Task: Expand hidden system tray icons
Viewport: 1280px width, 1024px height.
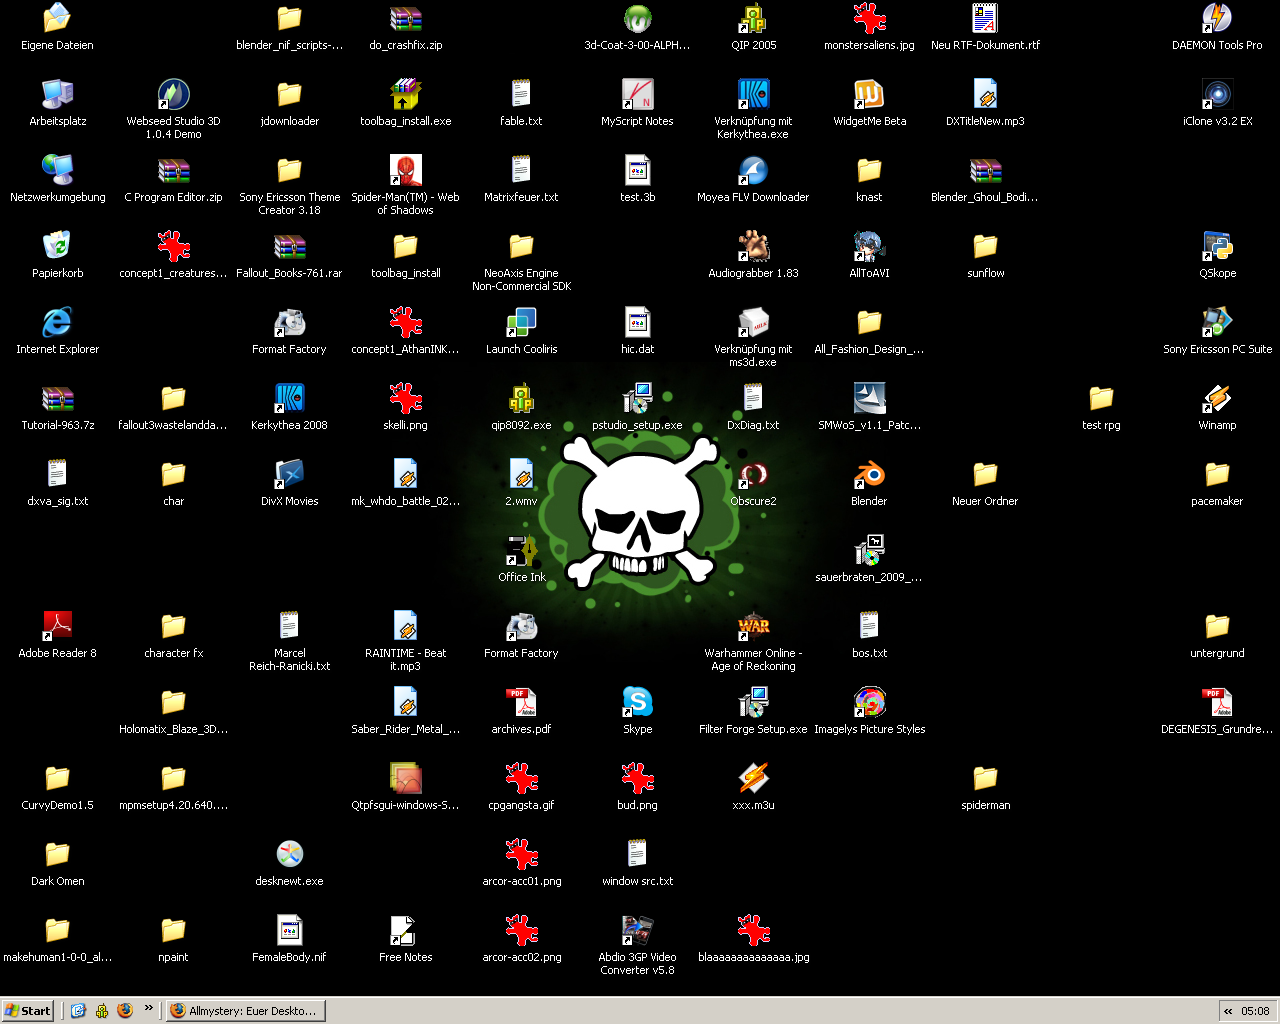Action: pyautogui.click(x=1228, y=1011)
